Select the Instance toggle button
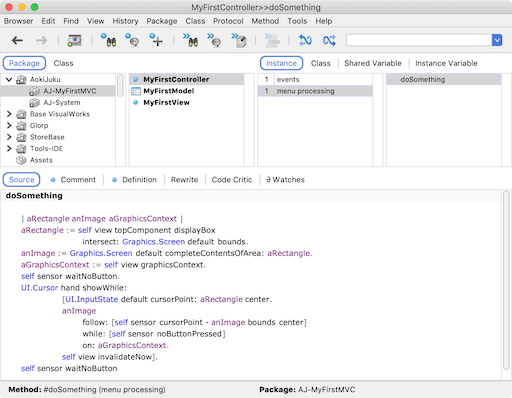Image resolution: width=512 pixels, height=398 pixels. coord(281,63)
